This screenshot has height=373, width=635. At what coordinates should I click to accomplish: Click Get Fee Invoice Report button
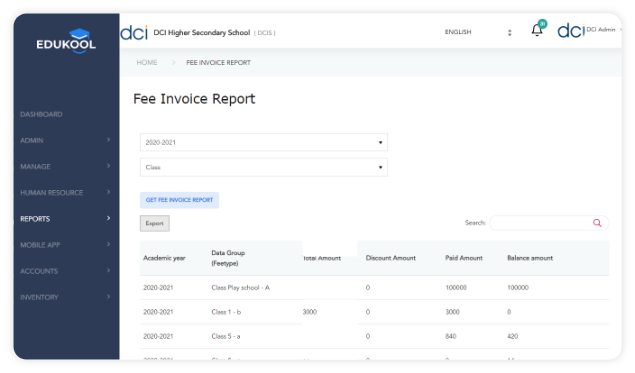(179, 200)
